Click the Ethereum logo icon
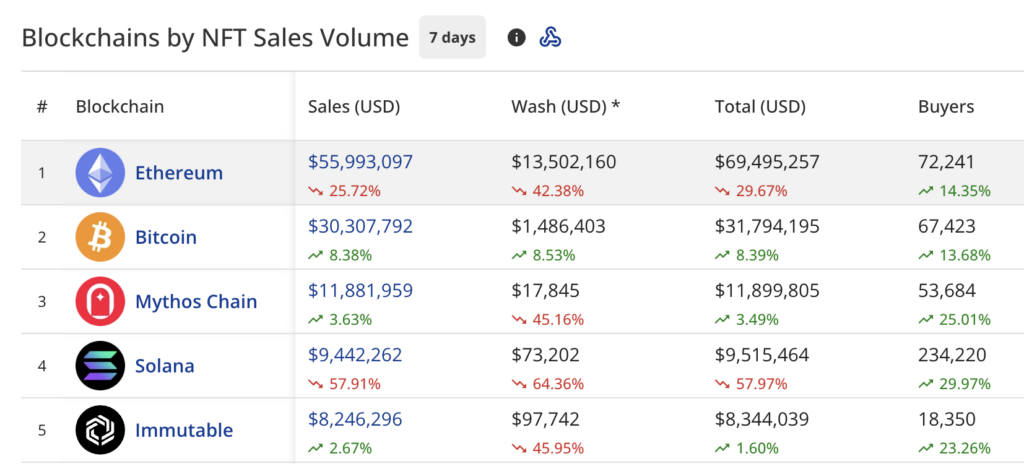 tap(100, 173)
